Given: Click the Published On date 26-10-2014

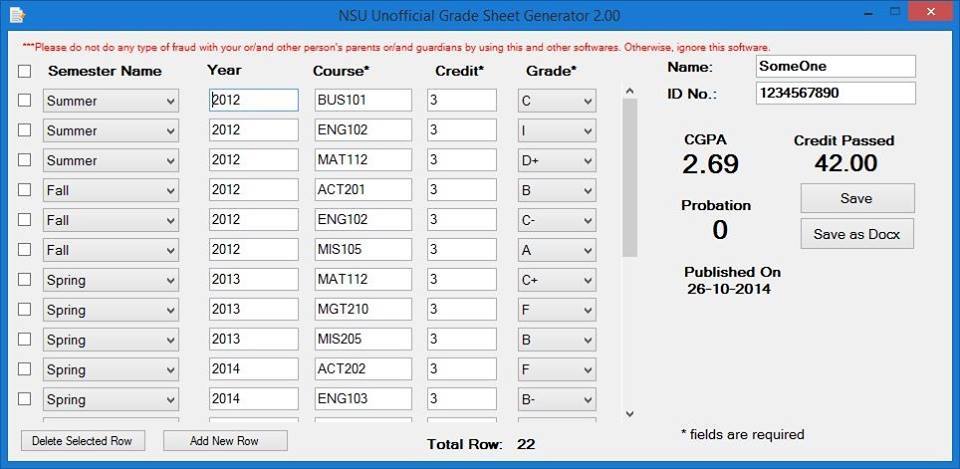Looking at the screenshot, I should pos(729,289).
